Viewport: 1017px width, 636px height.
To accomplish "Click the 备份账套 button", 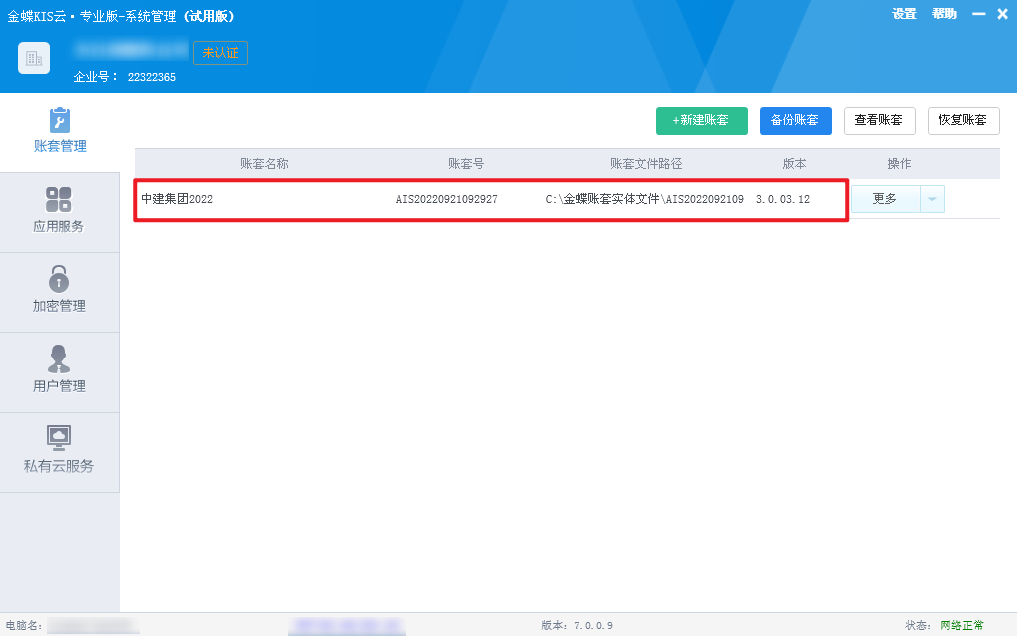I will (x=795, y=121).
